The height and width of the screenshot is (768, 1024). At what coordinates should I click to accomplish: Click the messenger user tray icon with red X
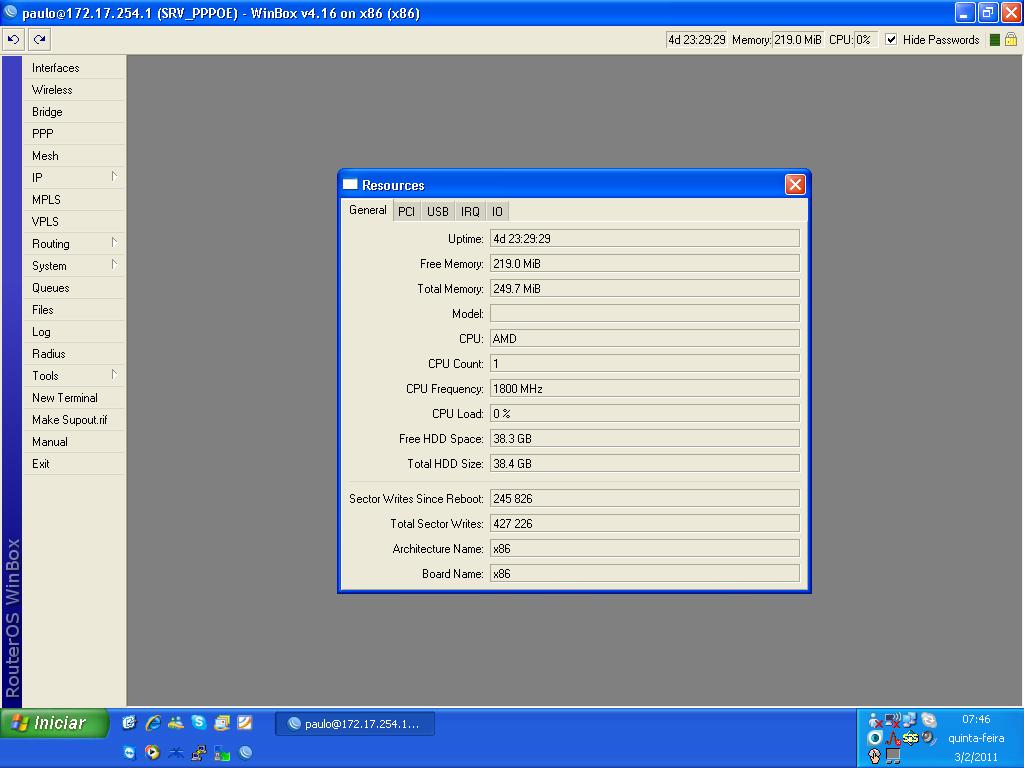[875, 721]
